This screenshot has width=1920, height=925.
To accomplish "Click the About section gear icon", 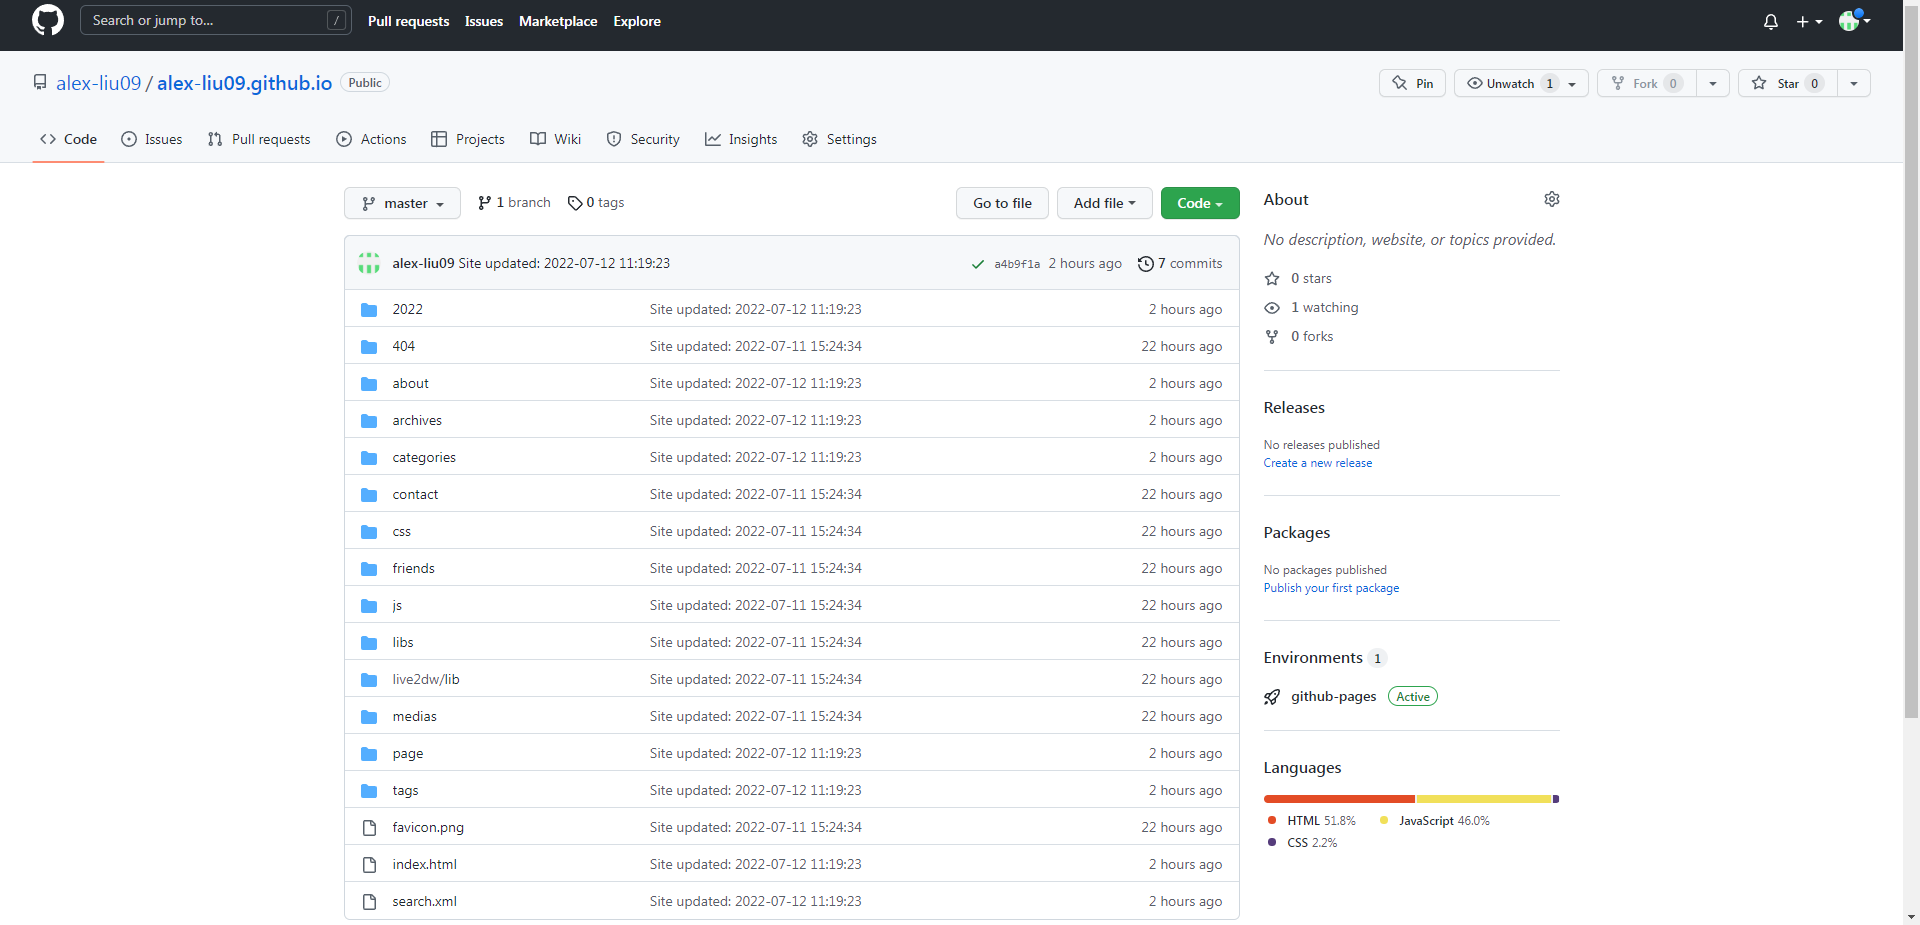I will pyautogui.click(x=1551, y=200).
